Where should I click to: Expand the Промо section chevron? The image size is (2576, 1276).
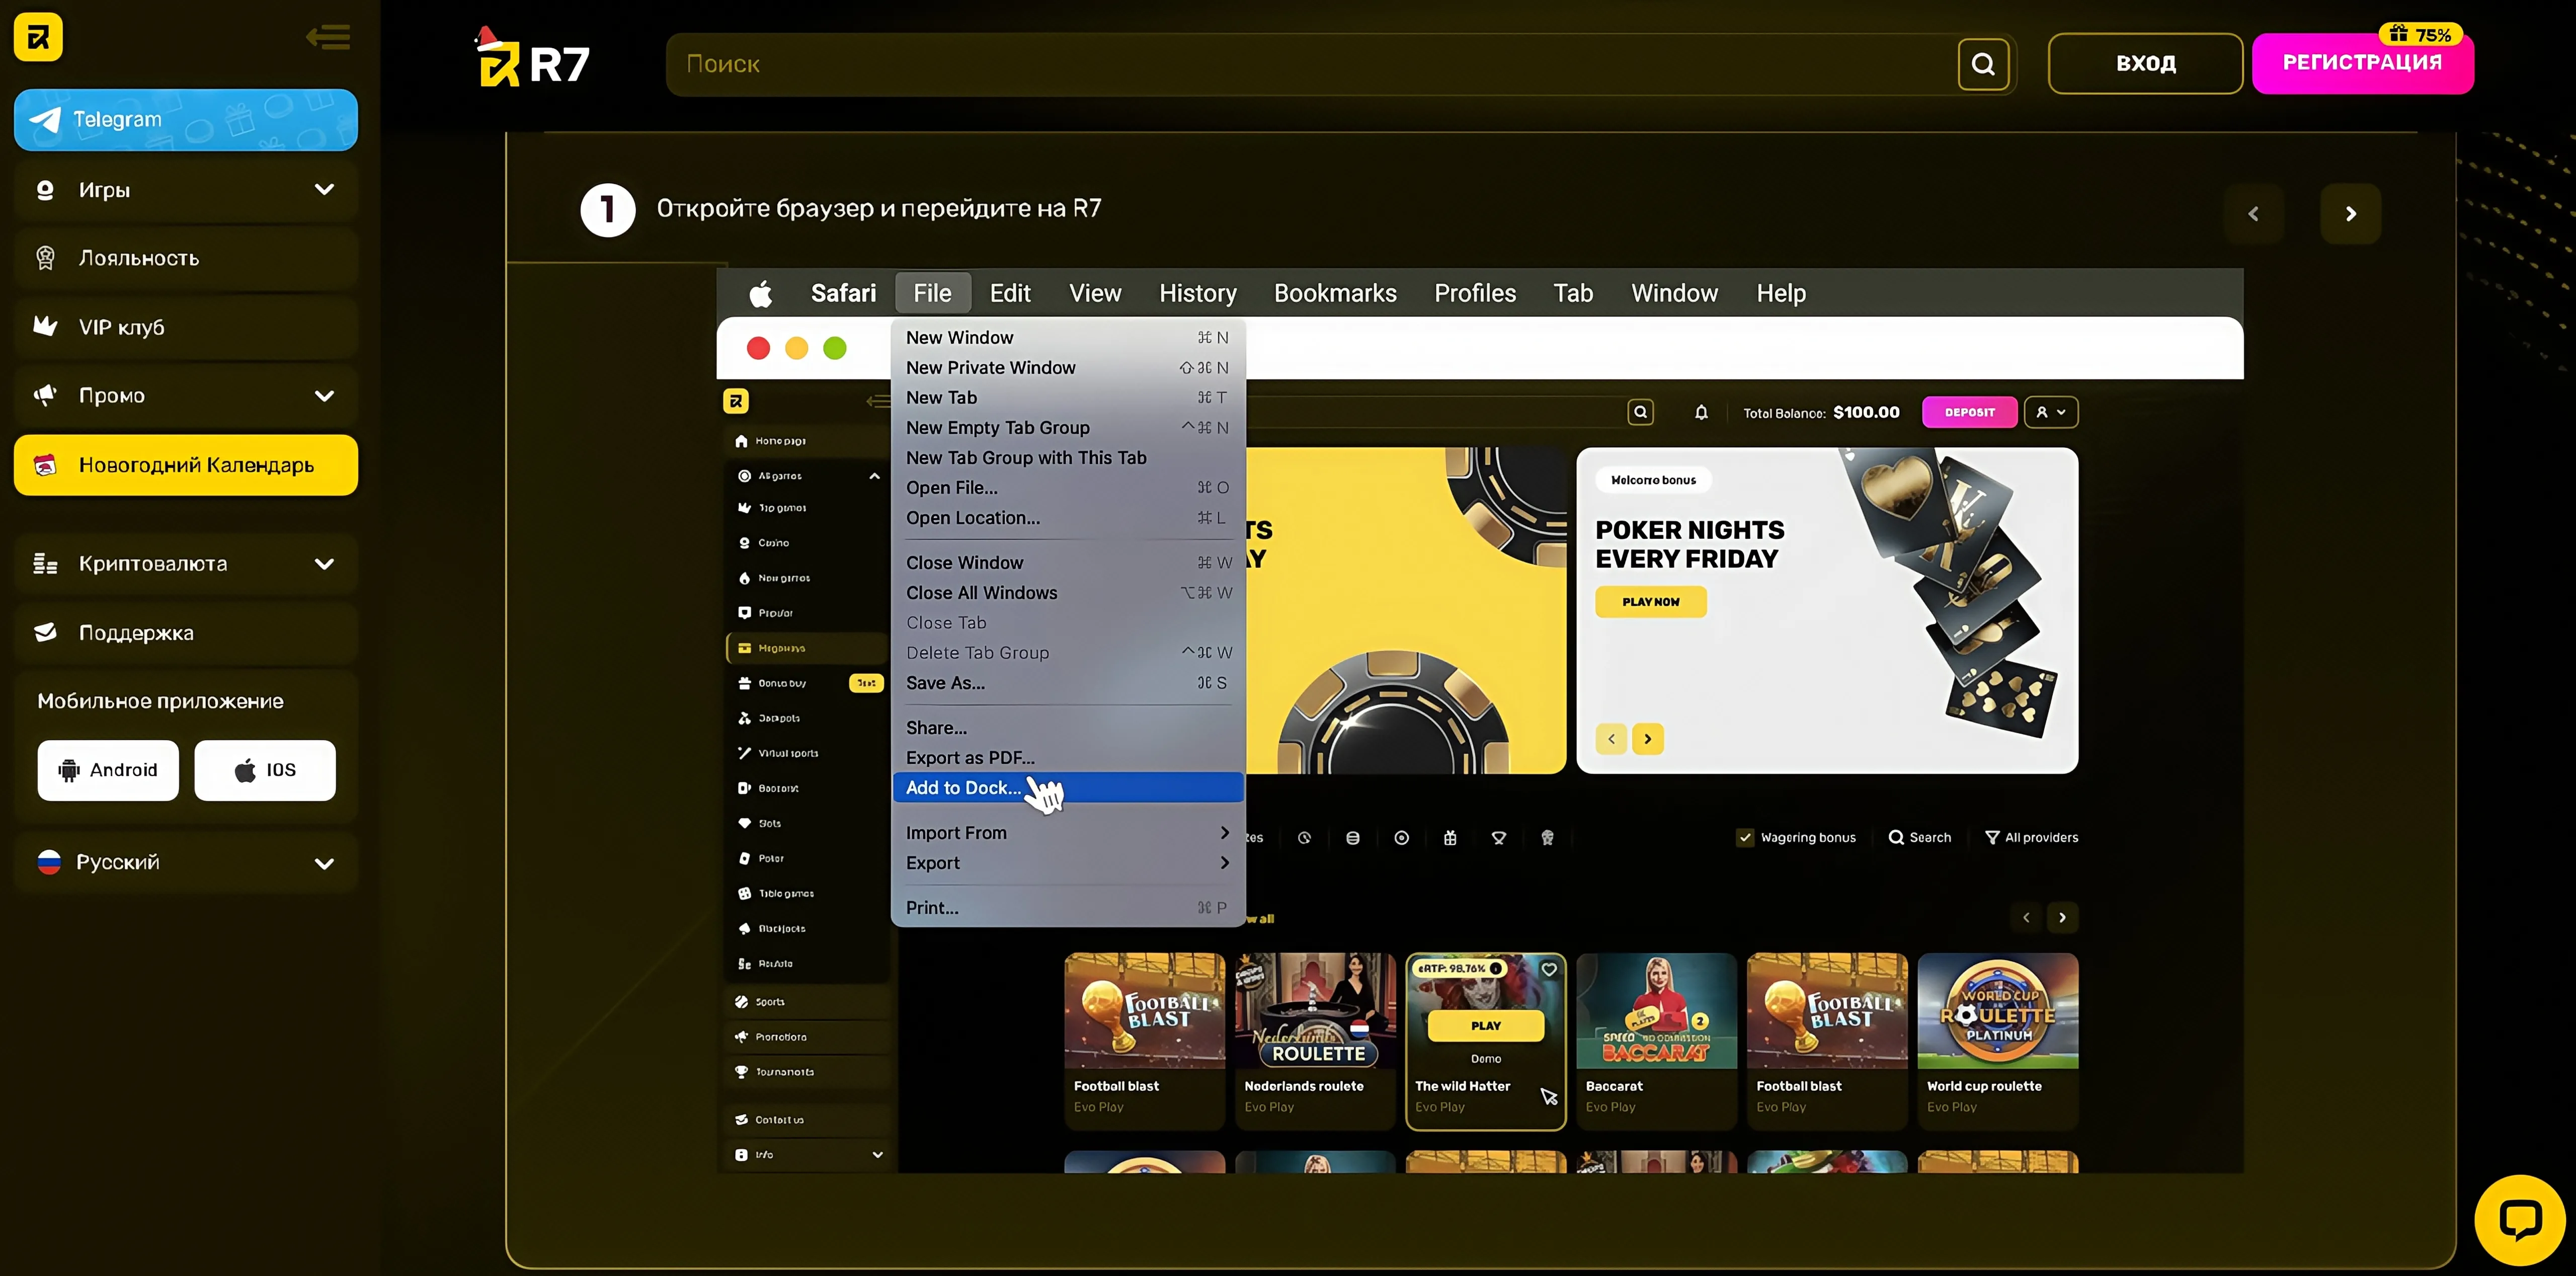(324, 396)
